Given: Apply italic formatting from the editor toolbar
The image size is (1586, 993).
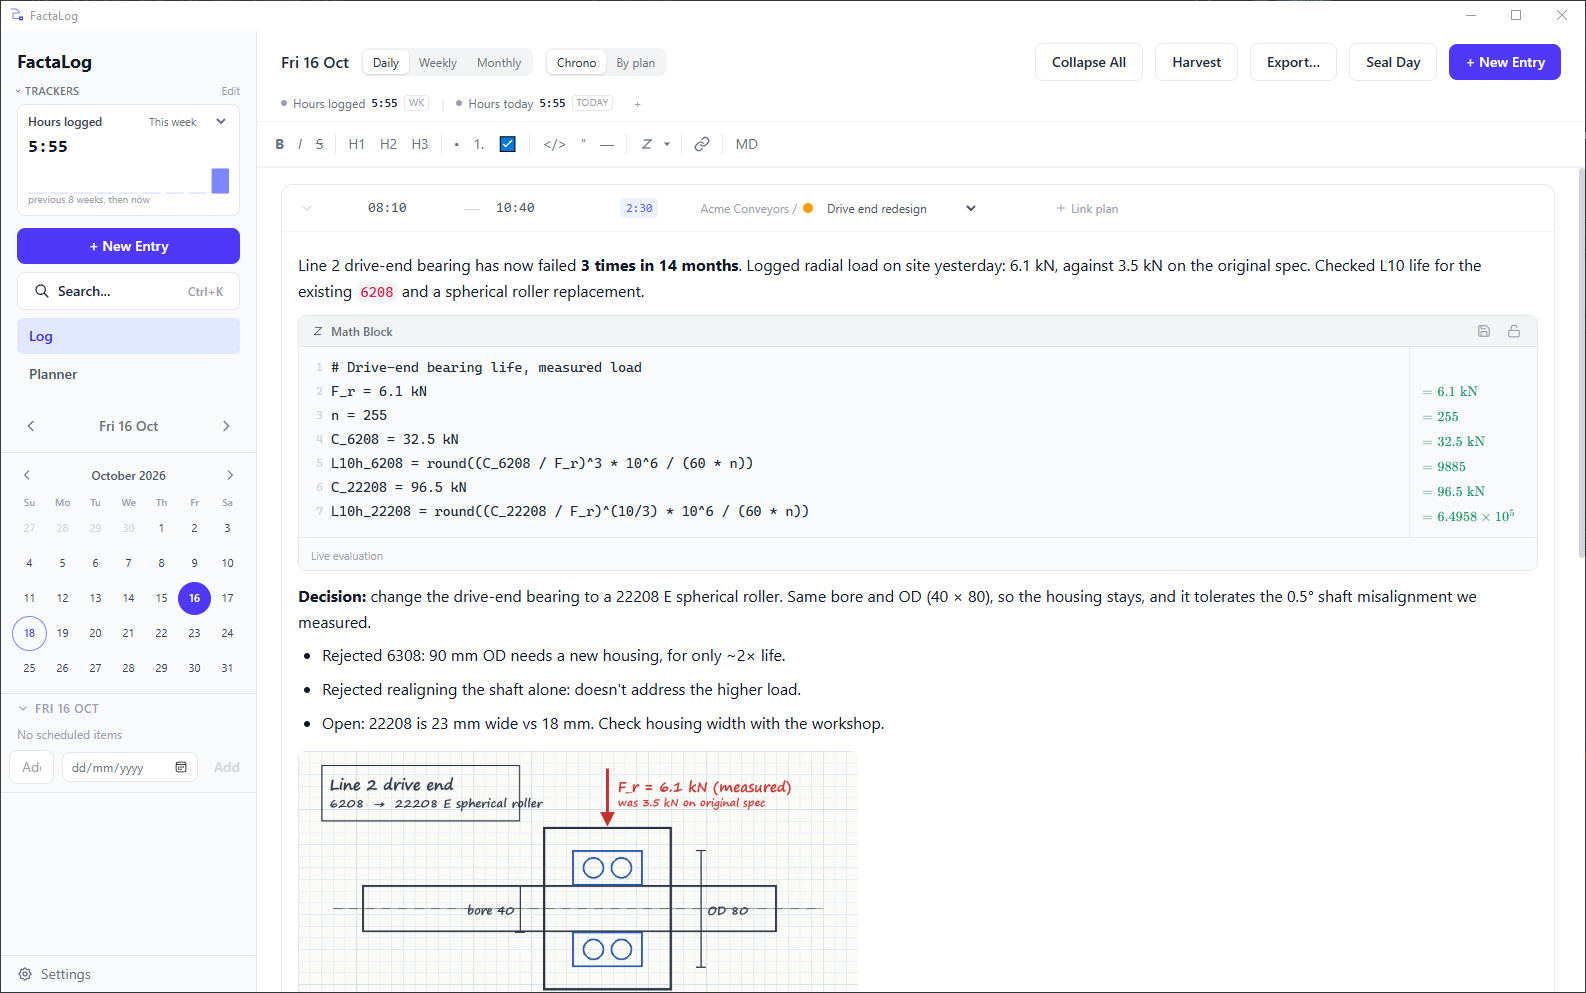Looking at the screenshot, I should point(300,144).
